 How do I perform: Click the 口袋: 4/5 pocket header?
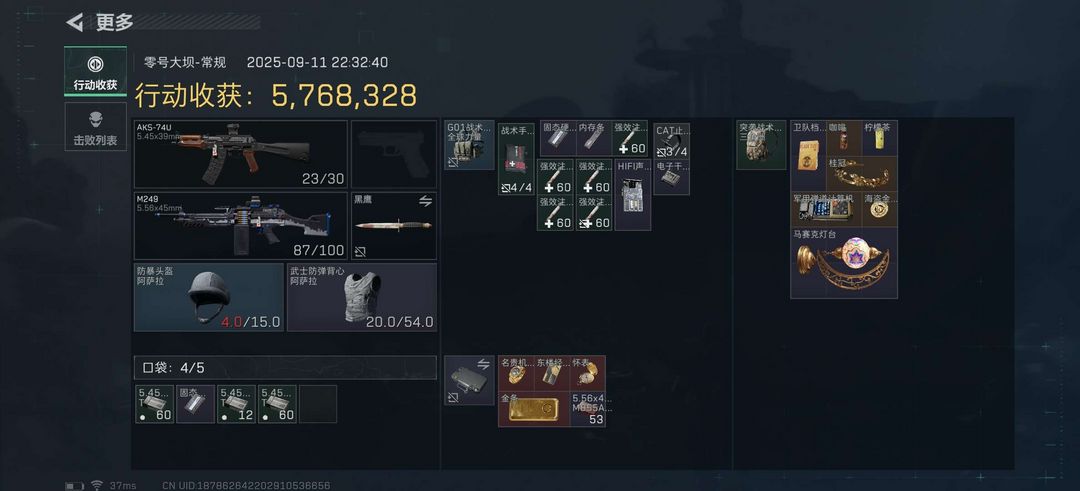tap(285, 368)
